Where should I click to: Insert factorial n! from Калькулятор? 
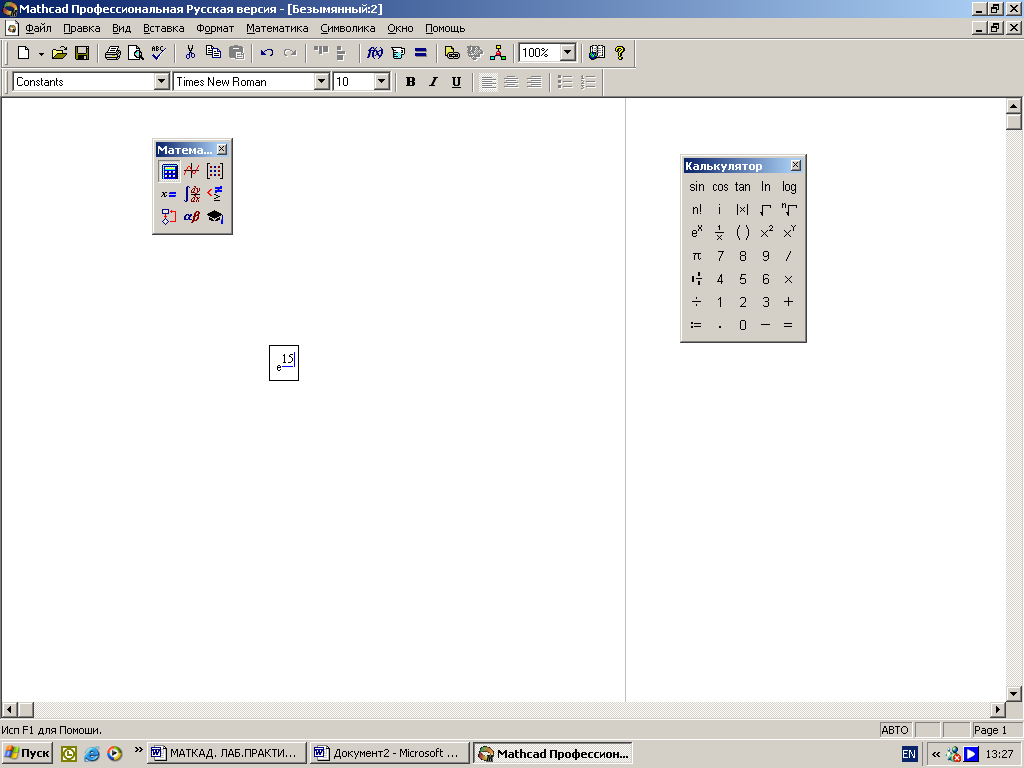697,210
